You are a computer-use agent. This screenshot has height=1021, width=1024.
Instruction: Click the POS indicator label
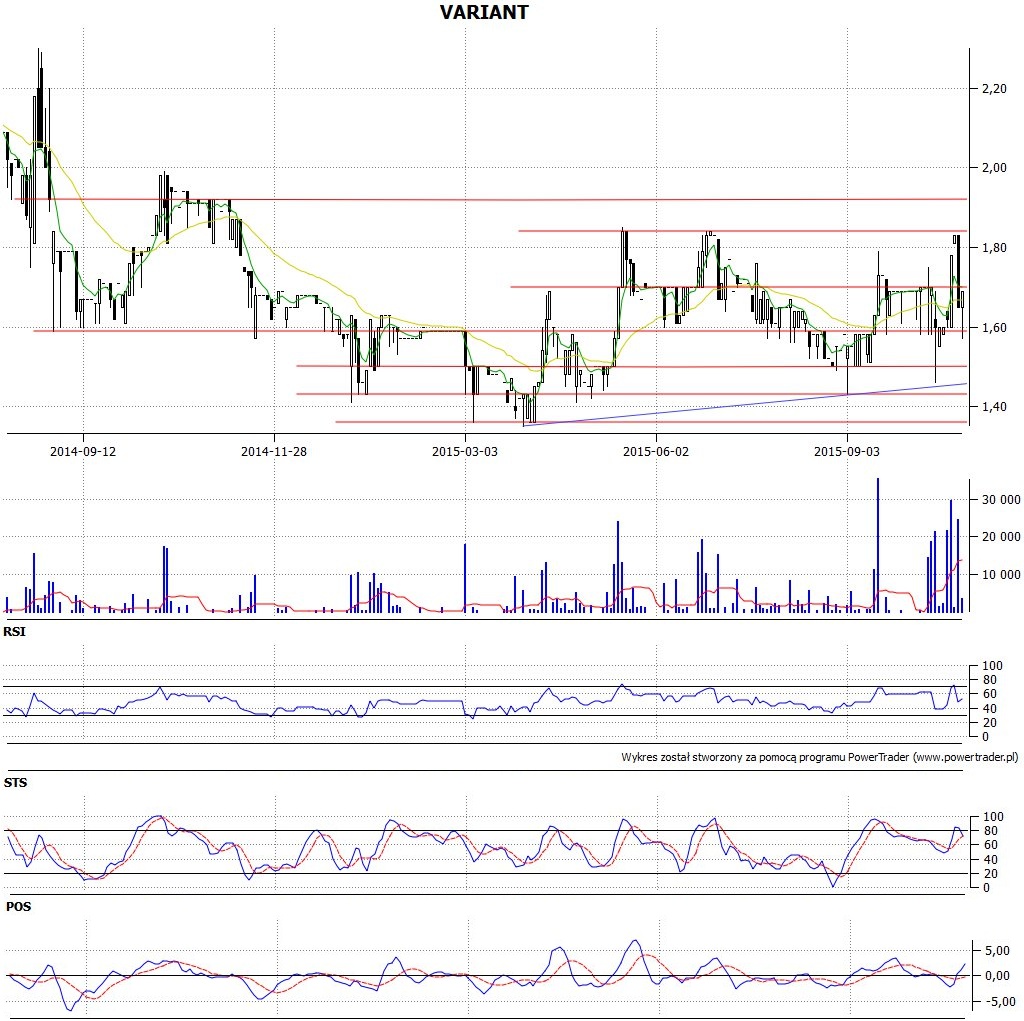pyautogui.click(x=18, y=907)
